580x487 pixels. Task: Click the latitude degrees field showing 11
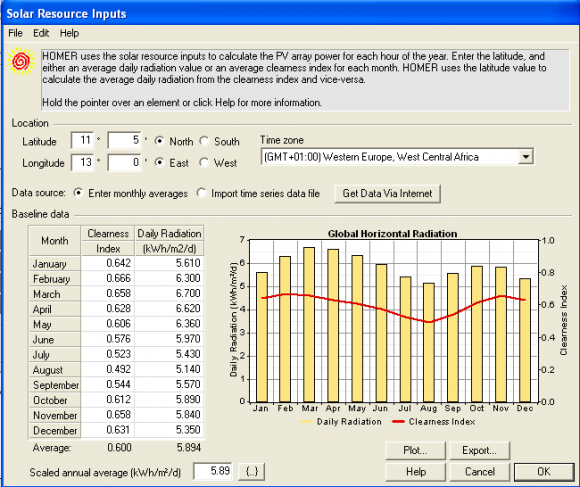point(82,140)
